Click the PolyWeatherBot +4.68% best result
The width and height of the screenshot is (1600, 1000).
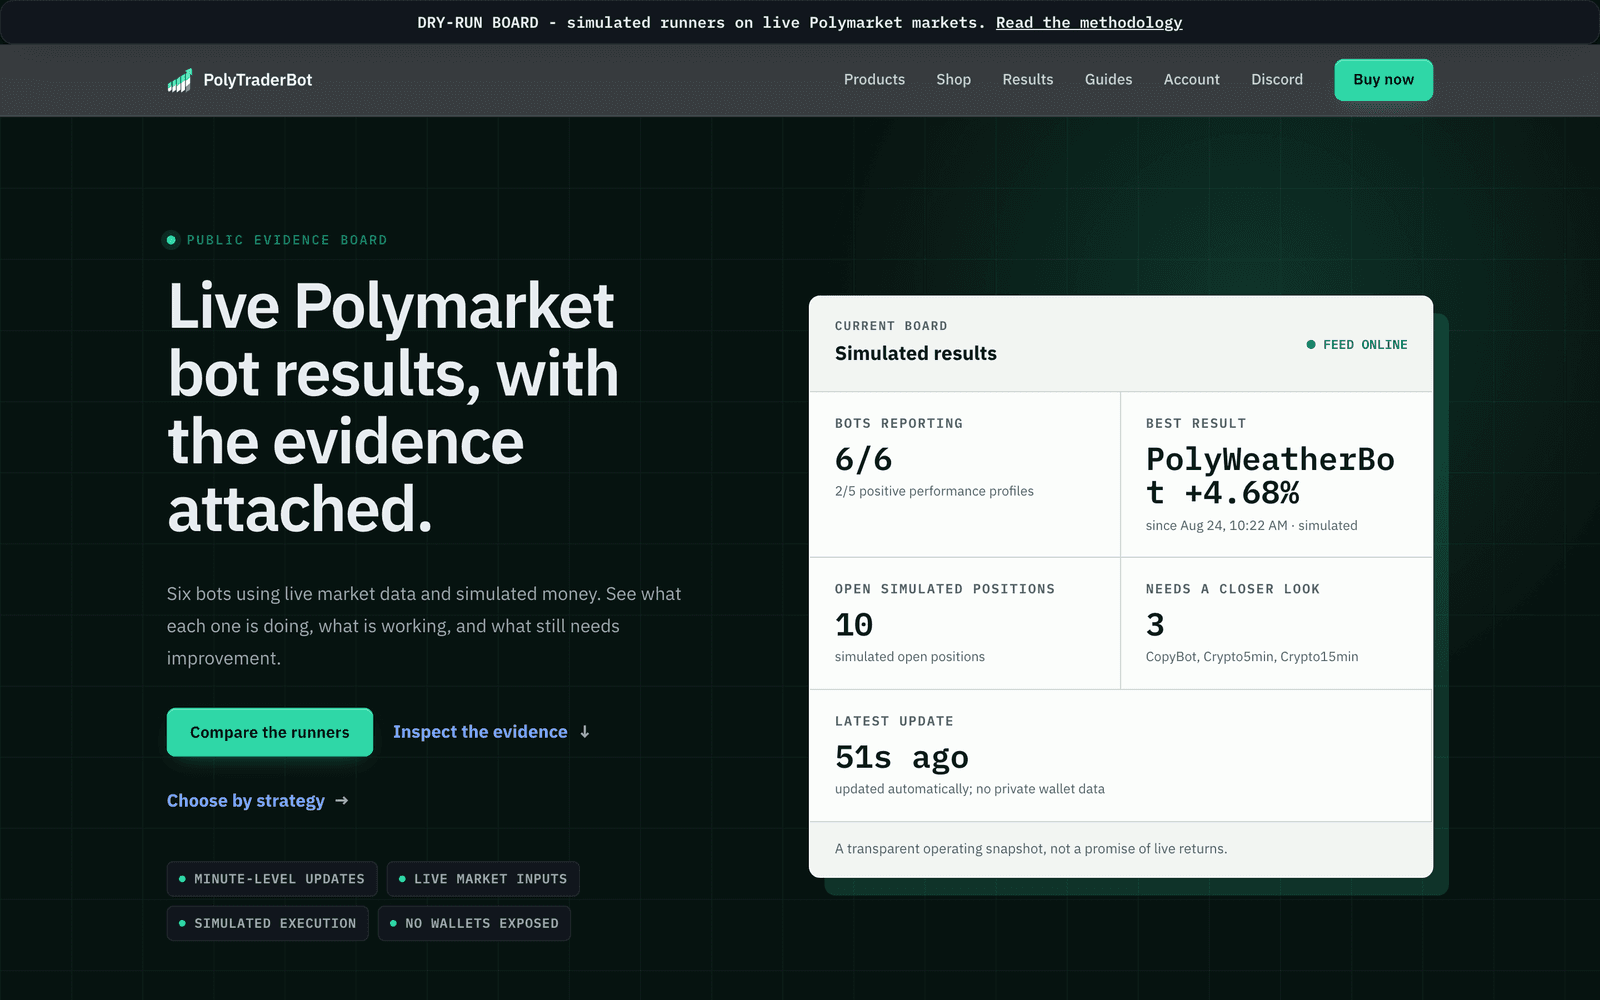pyautogui.click(x=1270, y=476)
